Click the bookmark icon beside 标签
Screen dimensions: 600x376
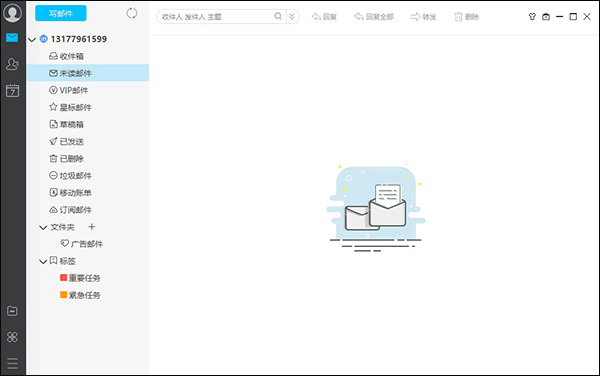(x=54, y=260)
